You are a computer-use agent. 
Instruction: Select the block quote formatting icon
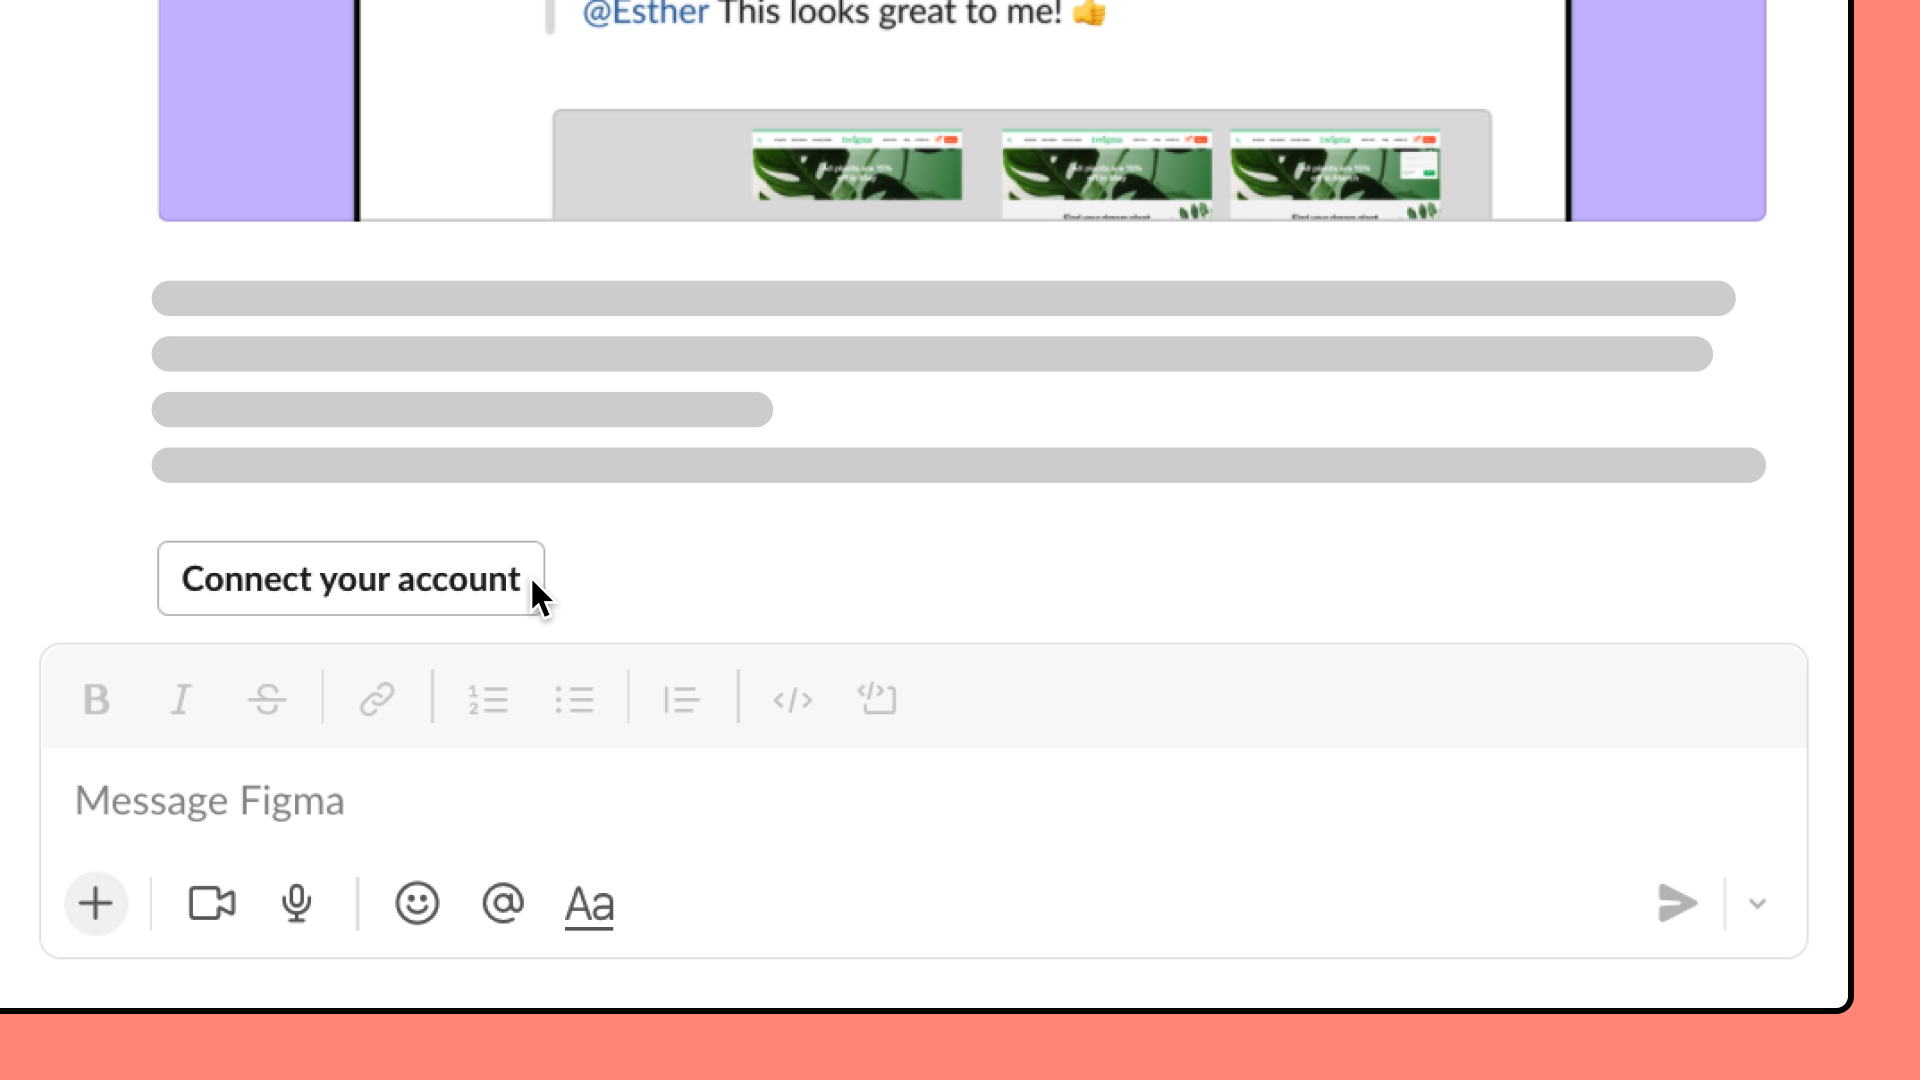click(680, 698)
